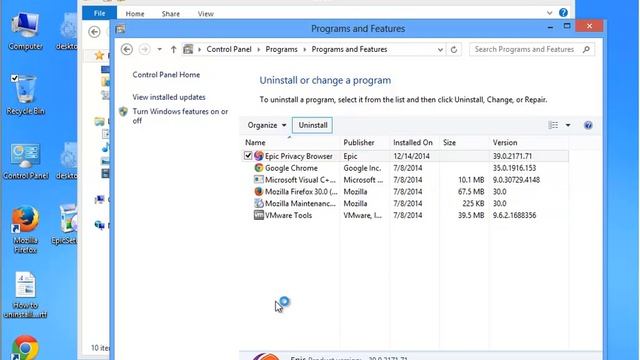This screenshot has height=360, width=640.
Task: Open the recent locations dropdown arrow
Action: point(160,49)
